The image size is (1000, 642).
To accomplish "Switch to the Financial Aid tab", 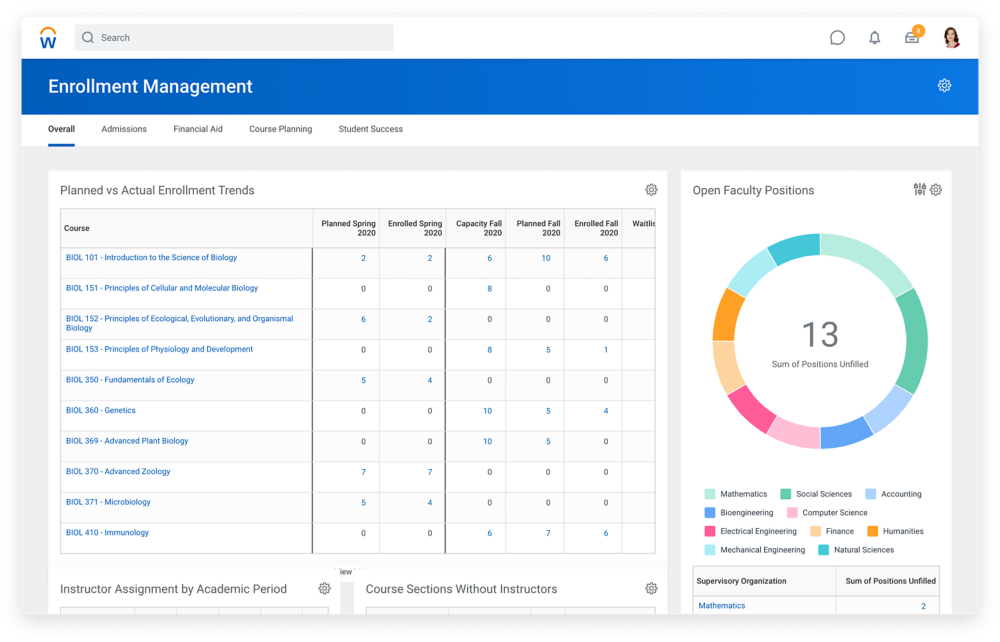I will tap(198, 129).
